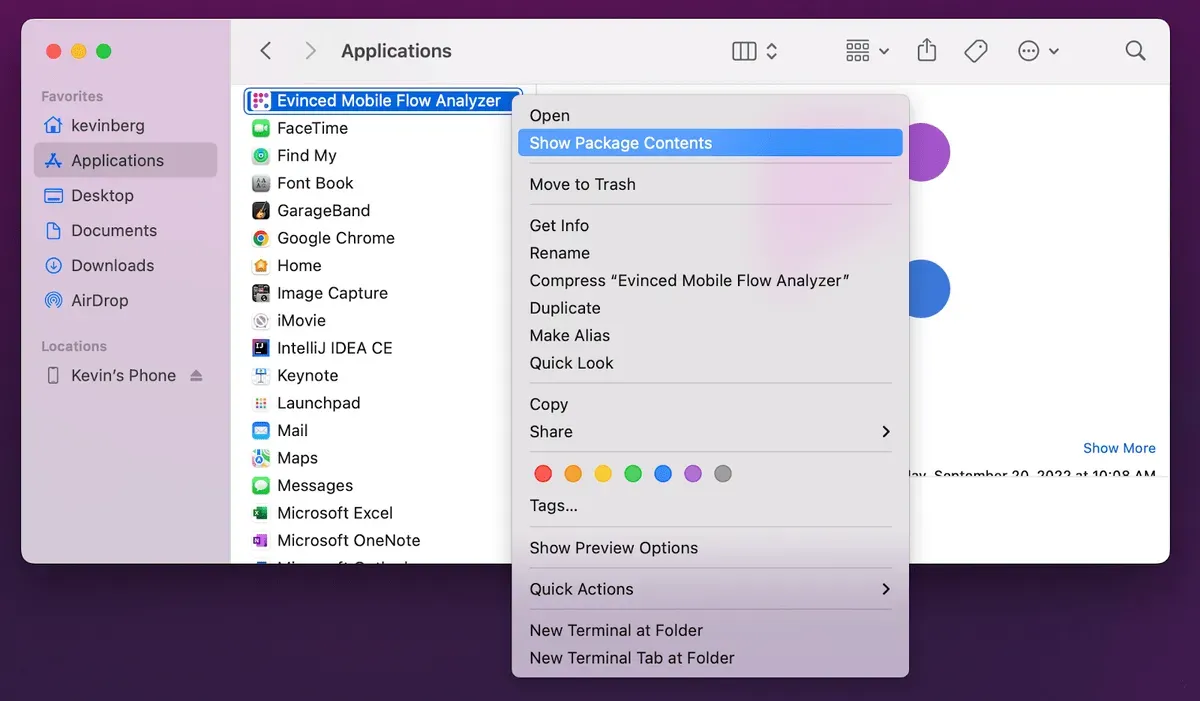Screen dimensions: 1200x701
Task: Click the Edit Tags toolbar icon
Action: coord(976,51)
